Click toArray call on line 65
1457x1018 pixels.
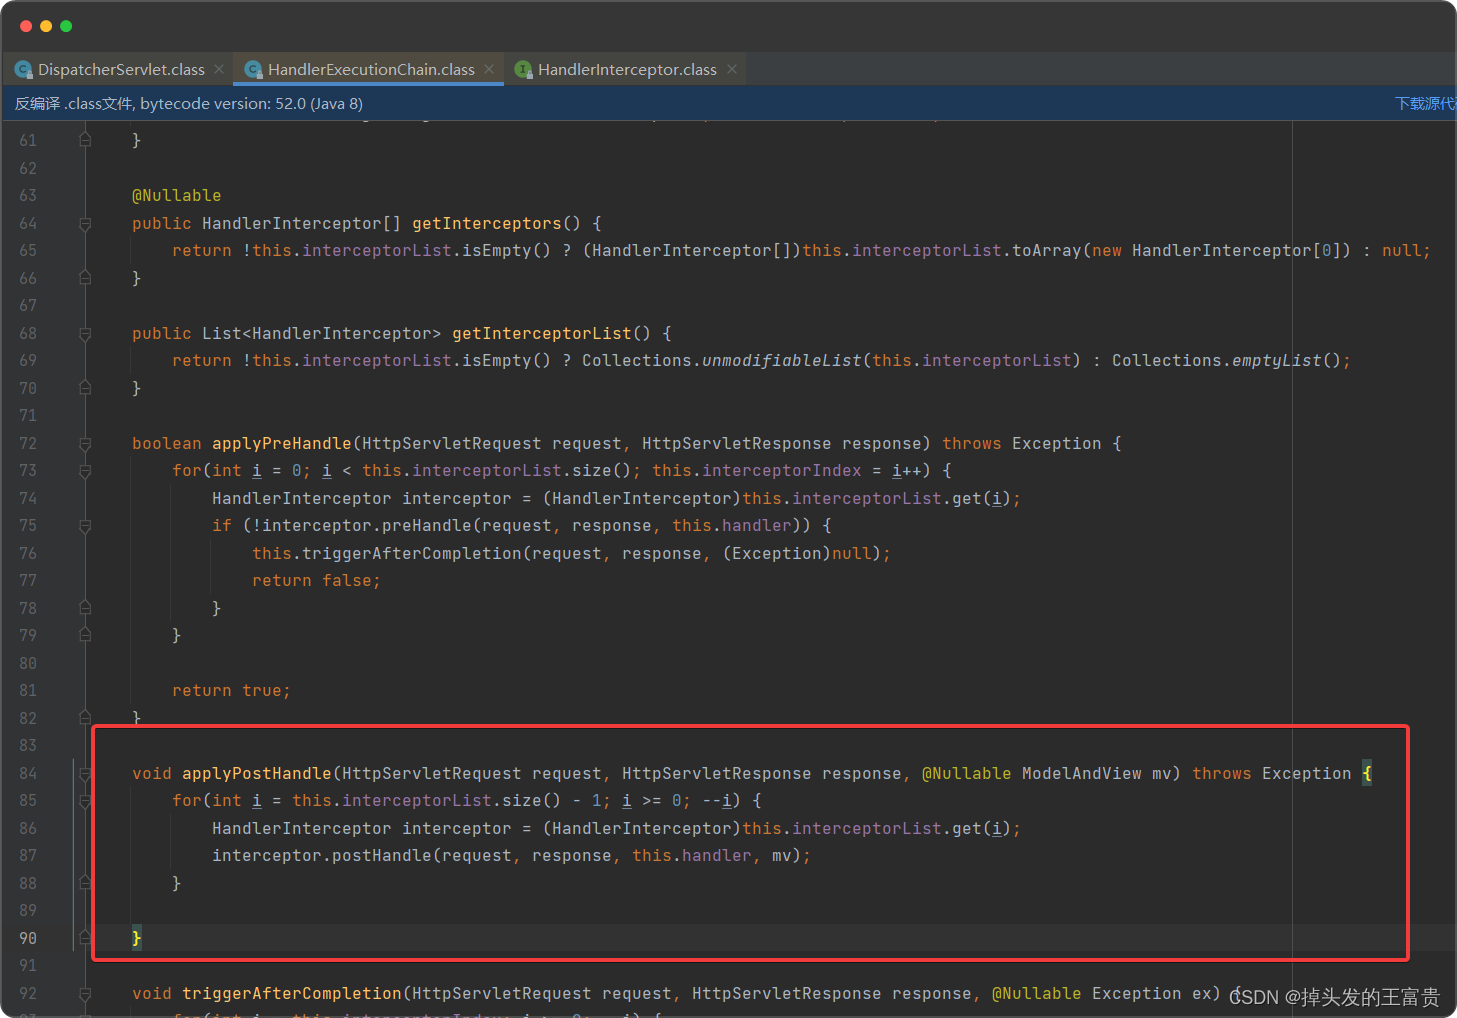tap(1047, 250)
